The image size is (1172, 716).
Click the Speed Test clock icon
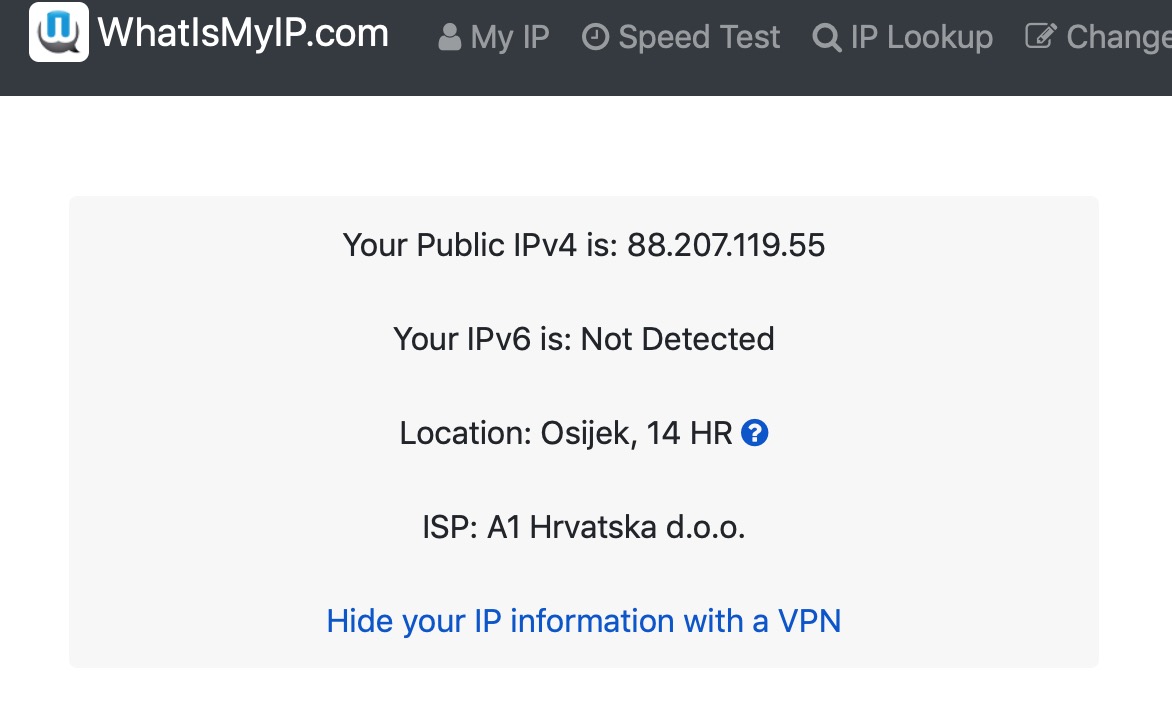595,38
